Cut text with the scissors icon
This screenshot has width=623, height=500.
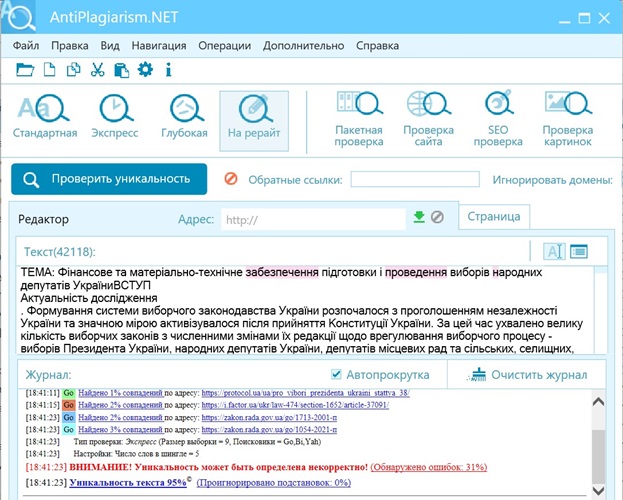97,70
